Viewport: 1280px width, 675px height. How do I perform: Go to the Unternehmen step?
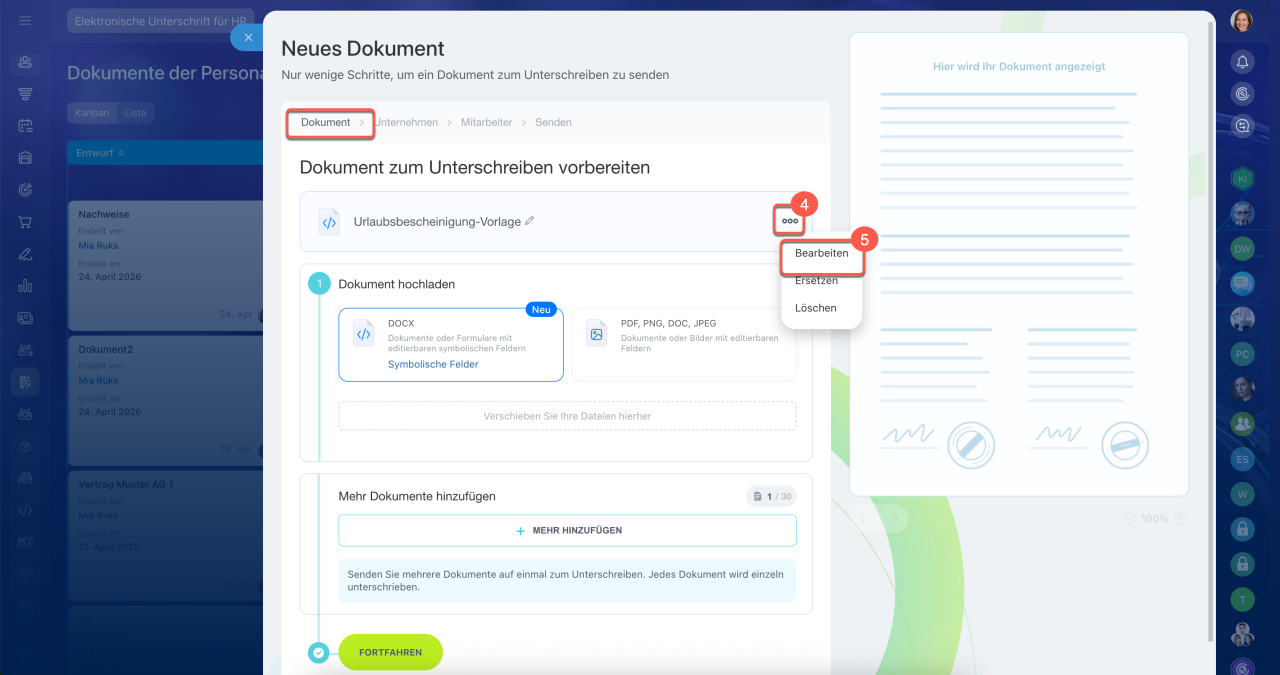[406, 122]
